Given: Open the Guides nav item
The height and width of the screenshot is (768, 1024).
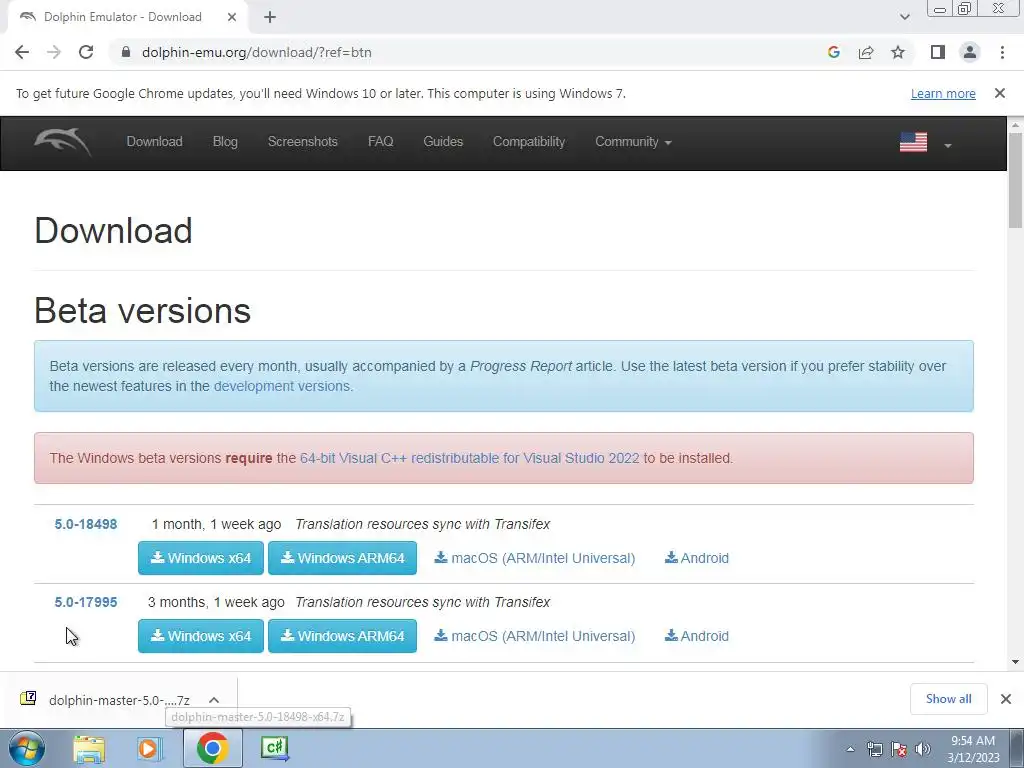Looking at the screenshot, I should [443, 142].
